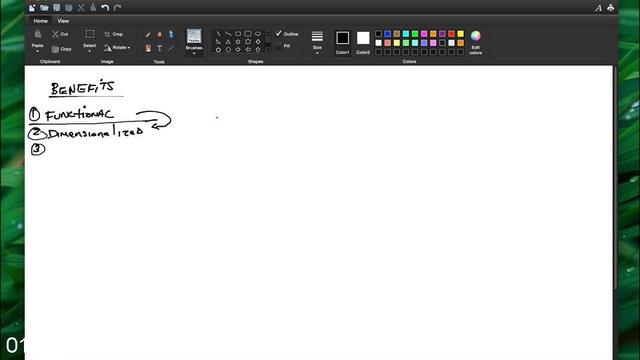Select the orange Eraser tool

148,48
